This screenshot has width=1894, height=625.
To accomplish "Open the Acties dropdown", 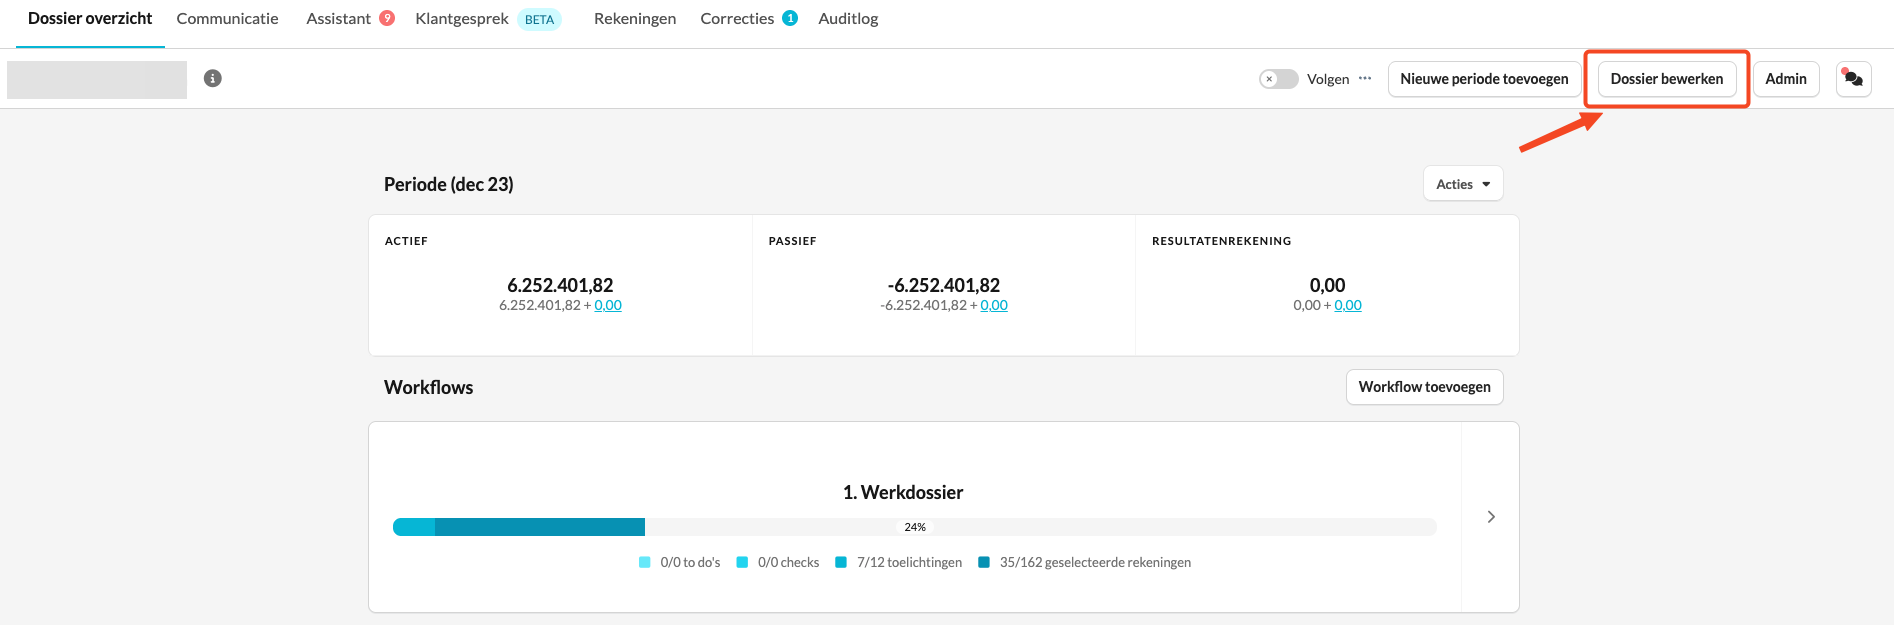I will click(1462, 184).
